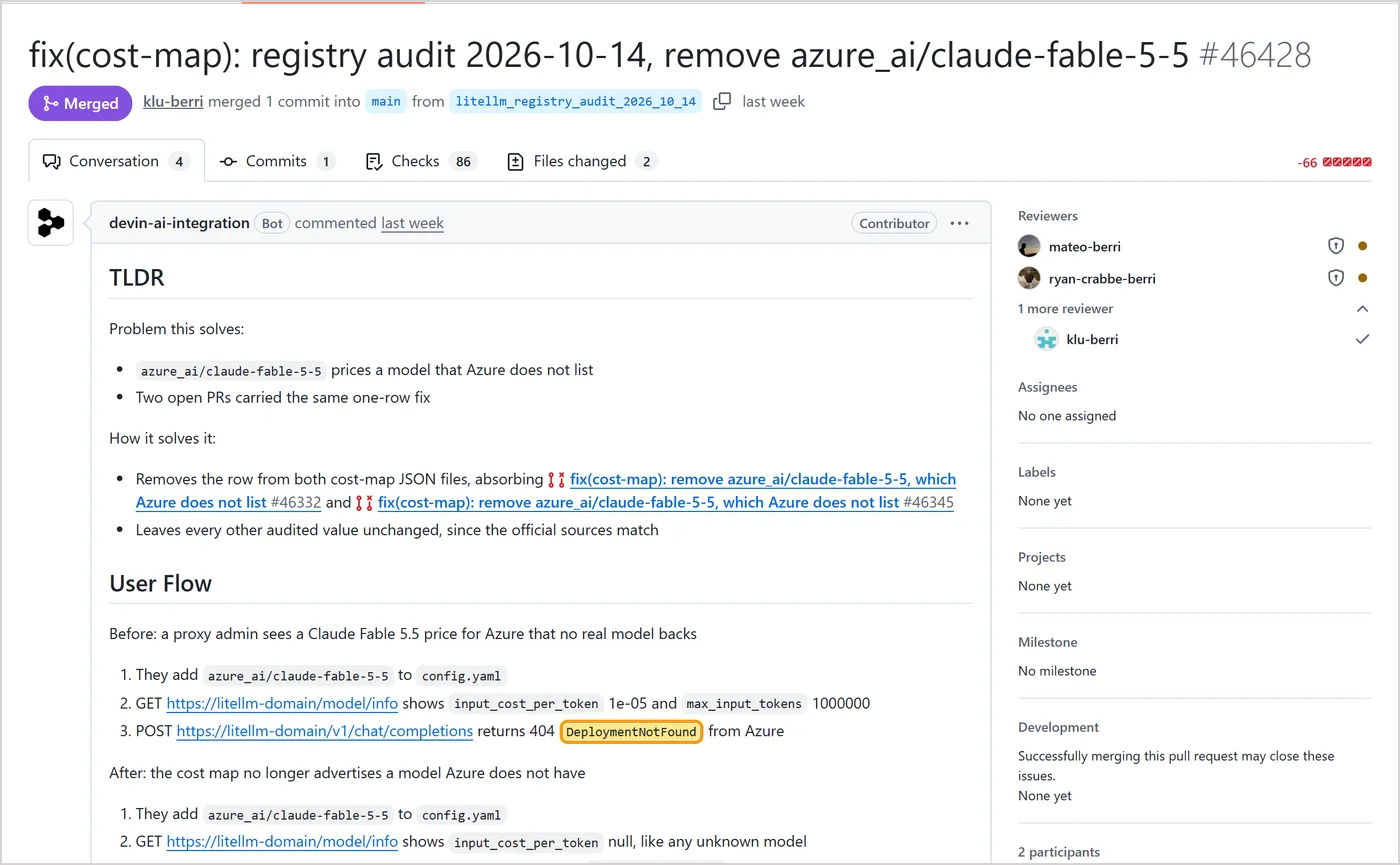Open devin-ai-integration author link
This screenshot has width=1400, height=865.
[x=179, y=223]
